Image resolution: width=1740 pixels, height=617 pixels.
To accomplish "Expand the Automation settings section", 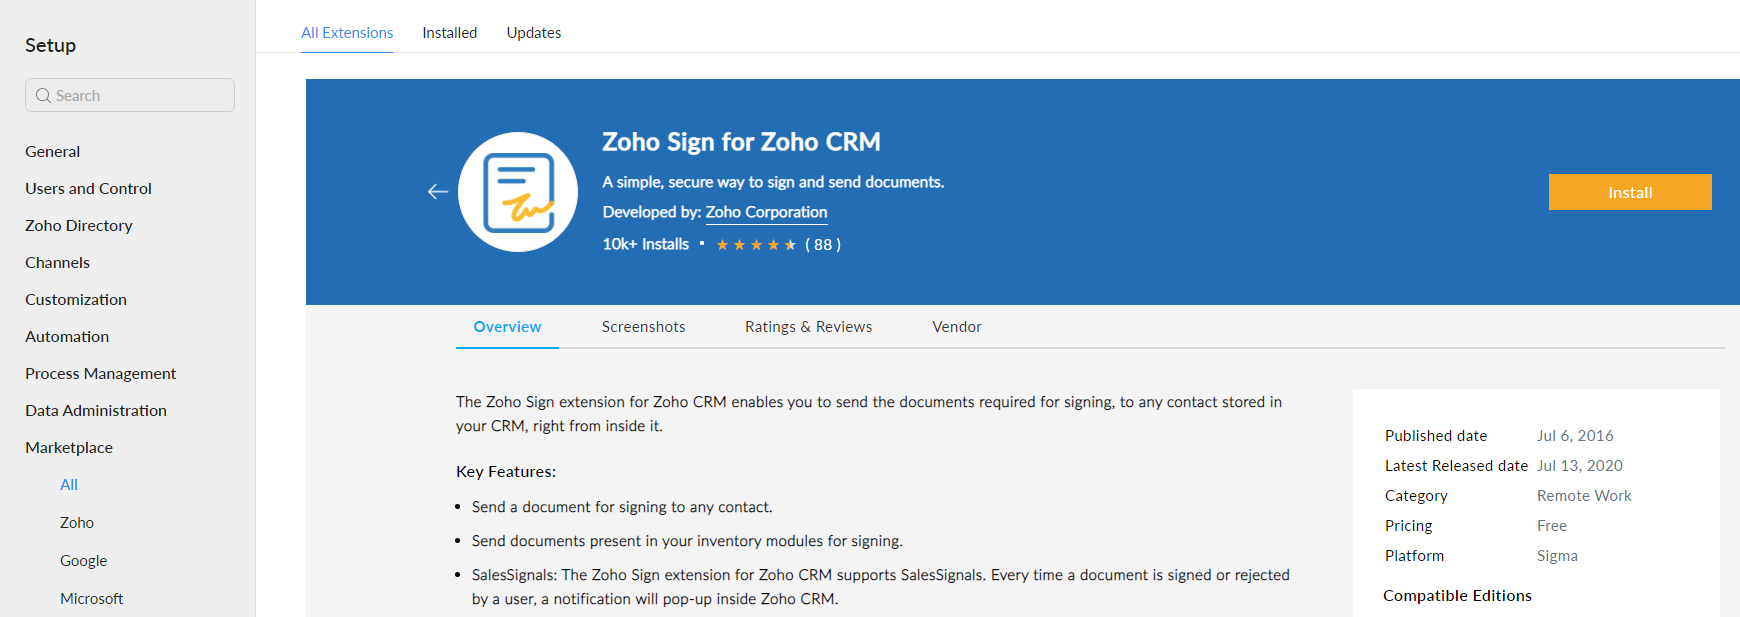I will pyautogui.click(x=67, y=337).
